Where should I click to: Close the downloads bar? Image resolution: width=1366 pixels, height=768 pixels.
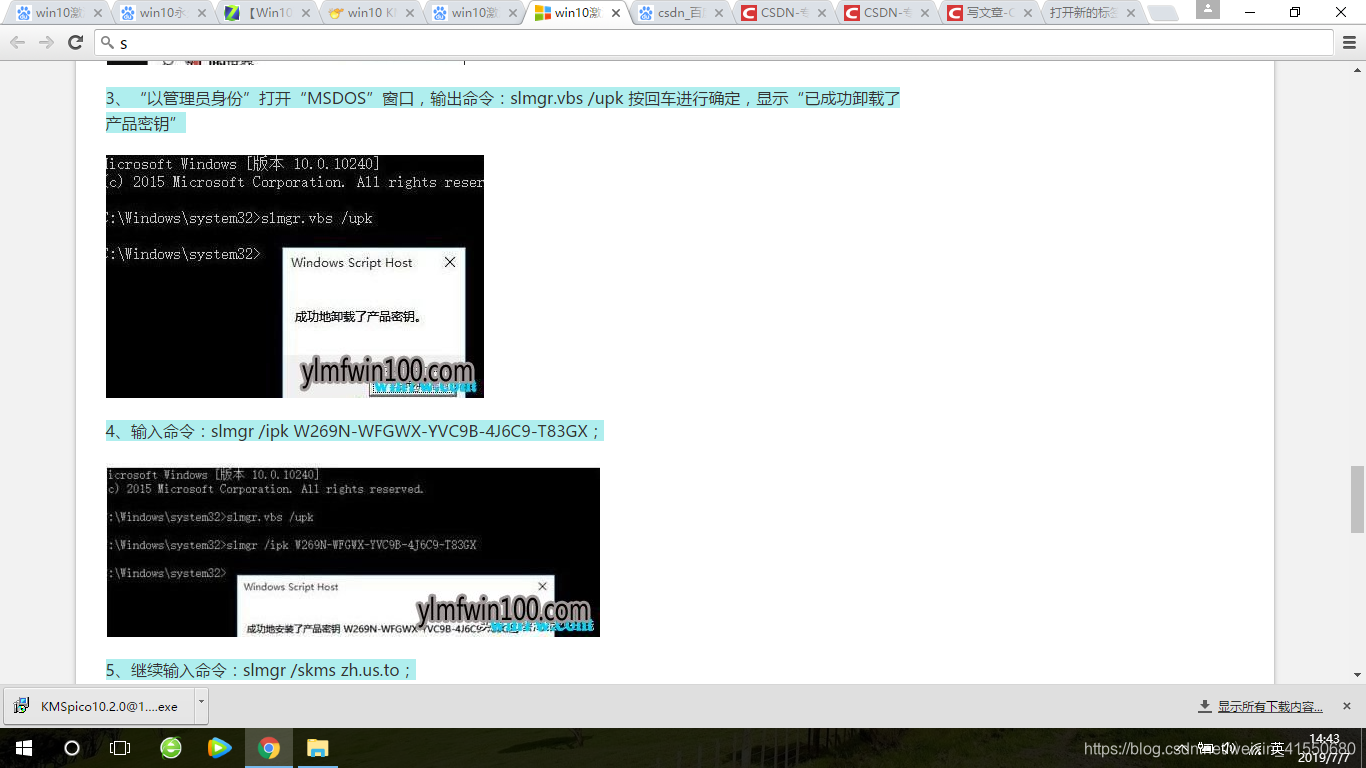(1347, 706)
